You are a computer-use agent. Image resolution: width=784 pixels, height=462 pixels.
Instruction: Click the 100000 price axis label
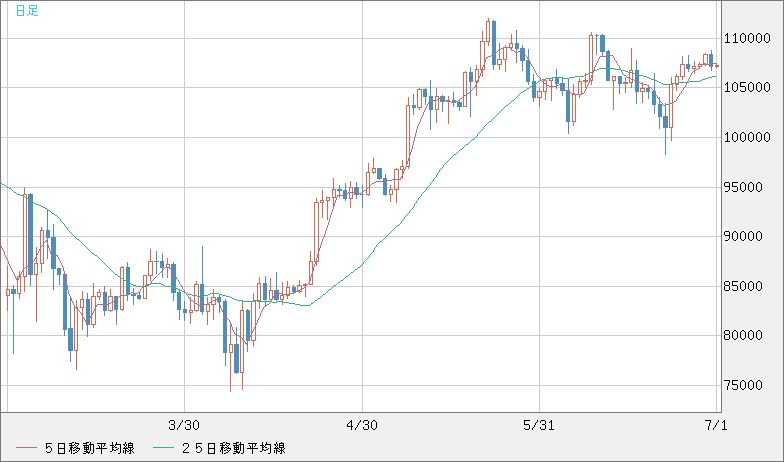pos(747,138)
